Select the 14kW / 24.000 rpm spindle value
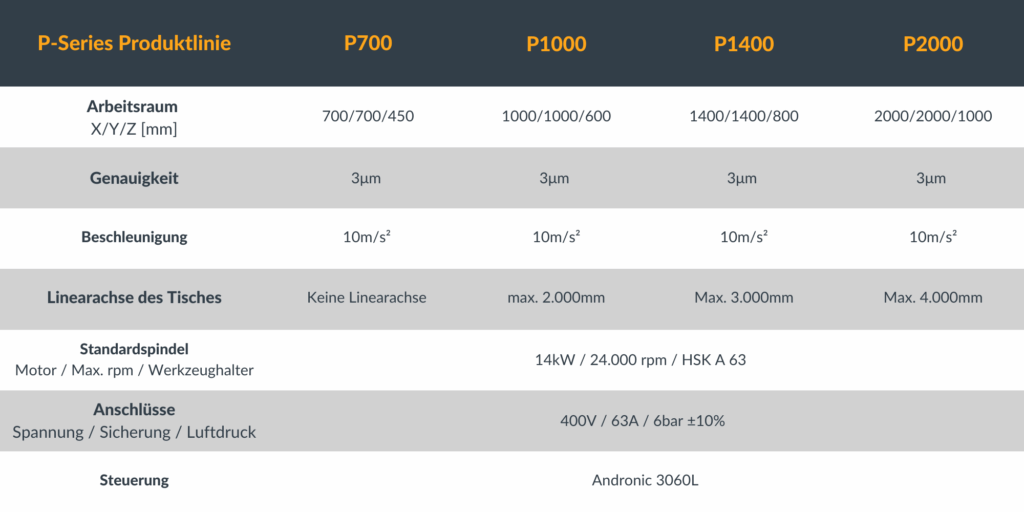This screenshot has height=512, width=1024. point(640,360)
